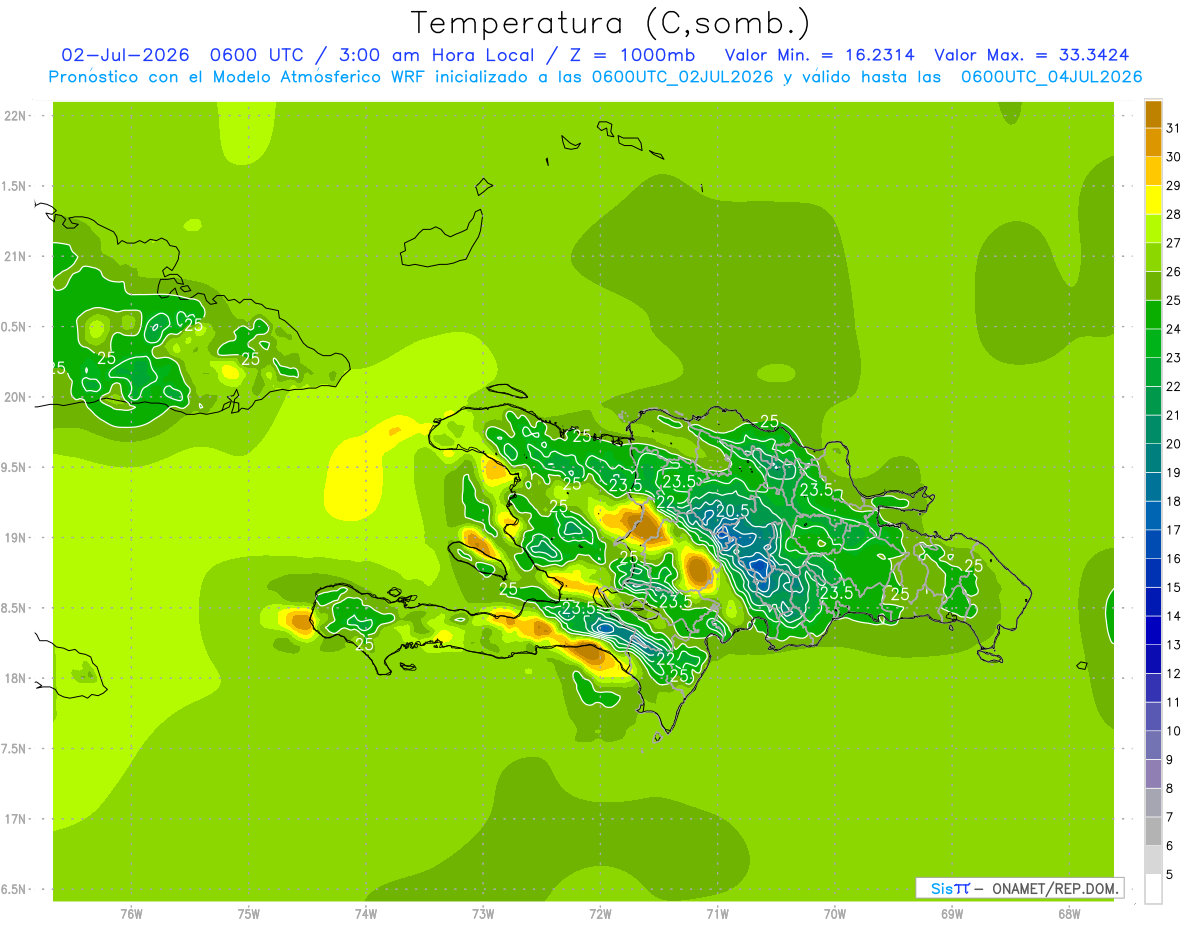This screenshot has width=1200, height=927.
Task: Click the legend swatch between 26 and 27
Action: point(1153,257)
